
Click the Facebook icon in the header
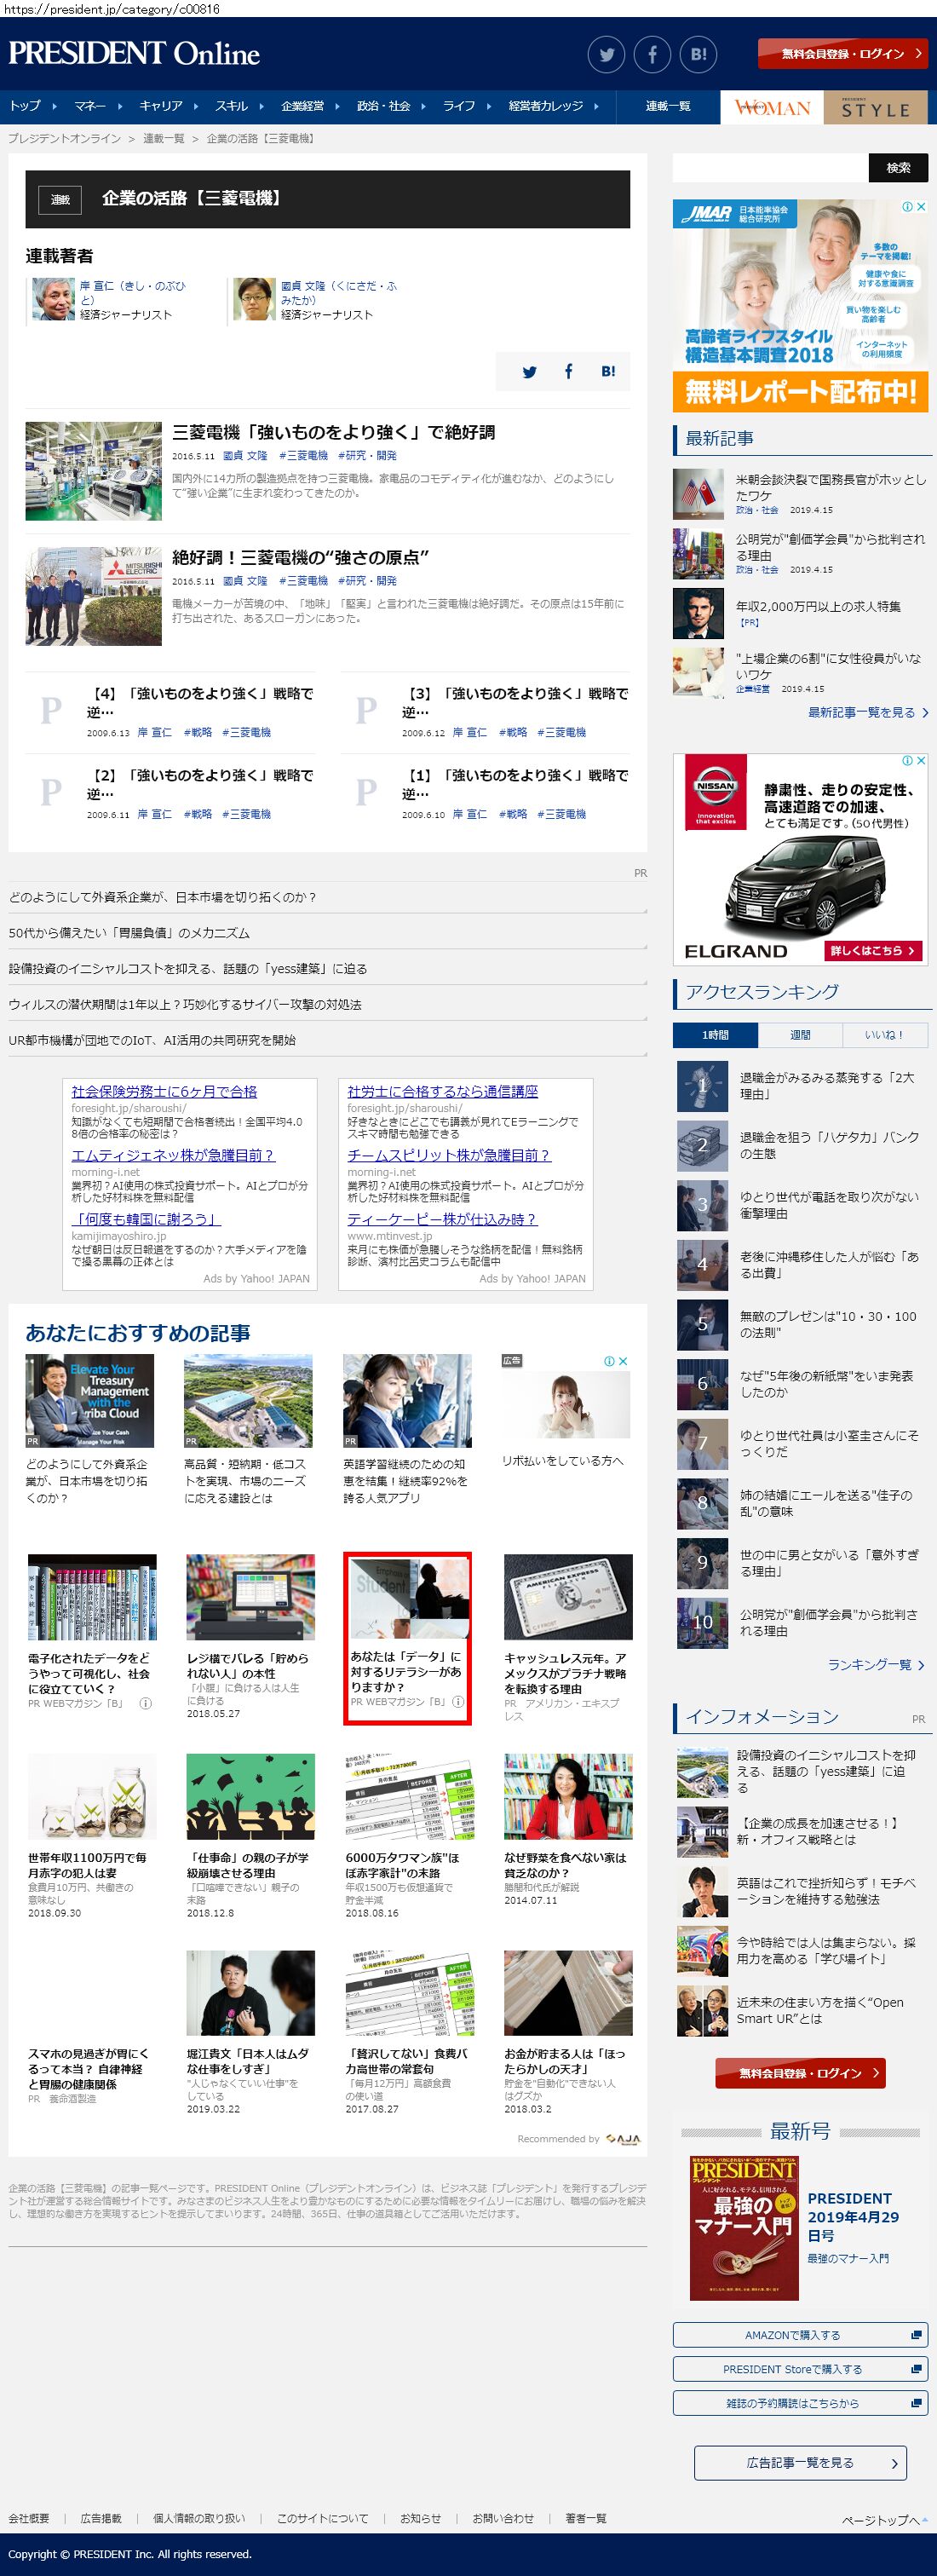tap(652, 54)
